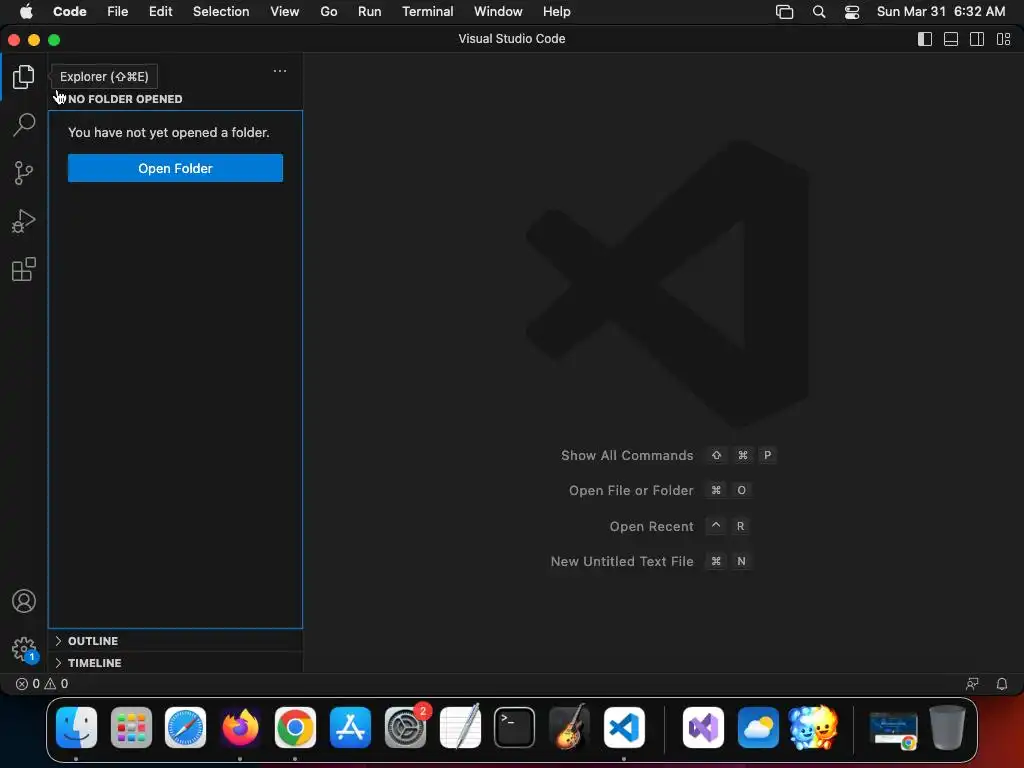The height and width of the screenshot is (768, 1024).
Task: Toggle primary side bar visibility
Action: coord(925,39)
